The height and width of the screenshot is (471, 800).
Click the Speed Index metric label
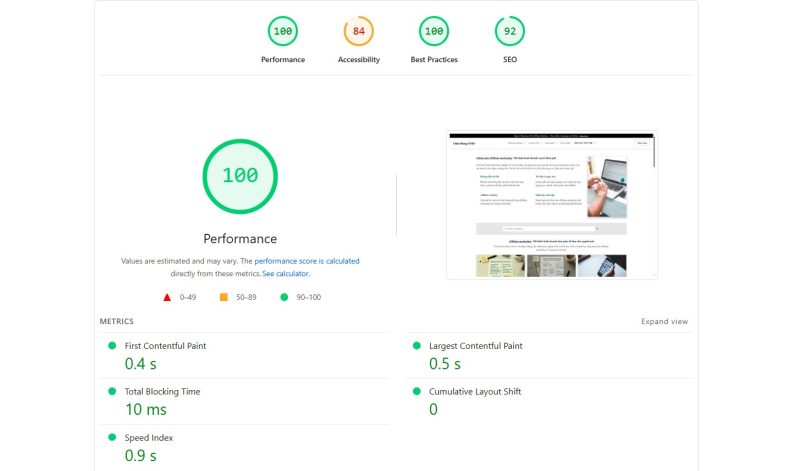tap(148, 438)
